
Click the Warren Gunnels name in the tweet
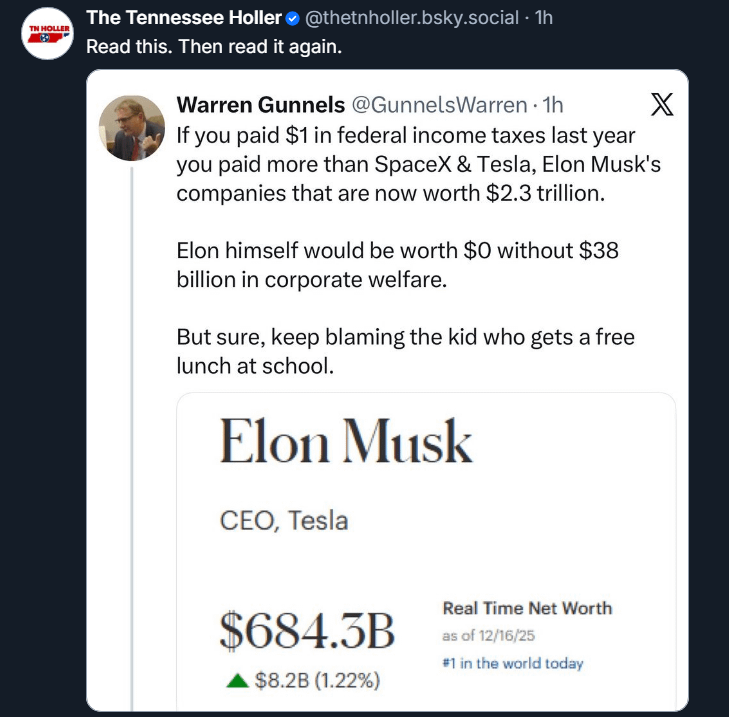coord(262,105)
